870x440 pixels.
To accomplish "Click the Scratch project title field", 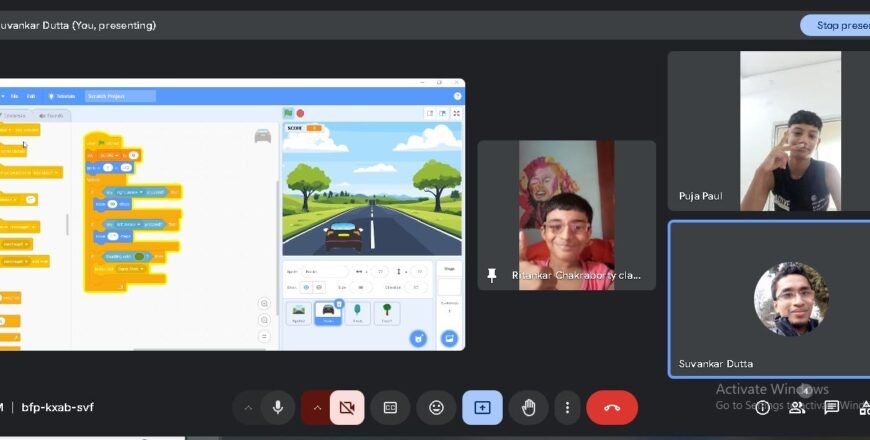I will coord(120,97).
